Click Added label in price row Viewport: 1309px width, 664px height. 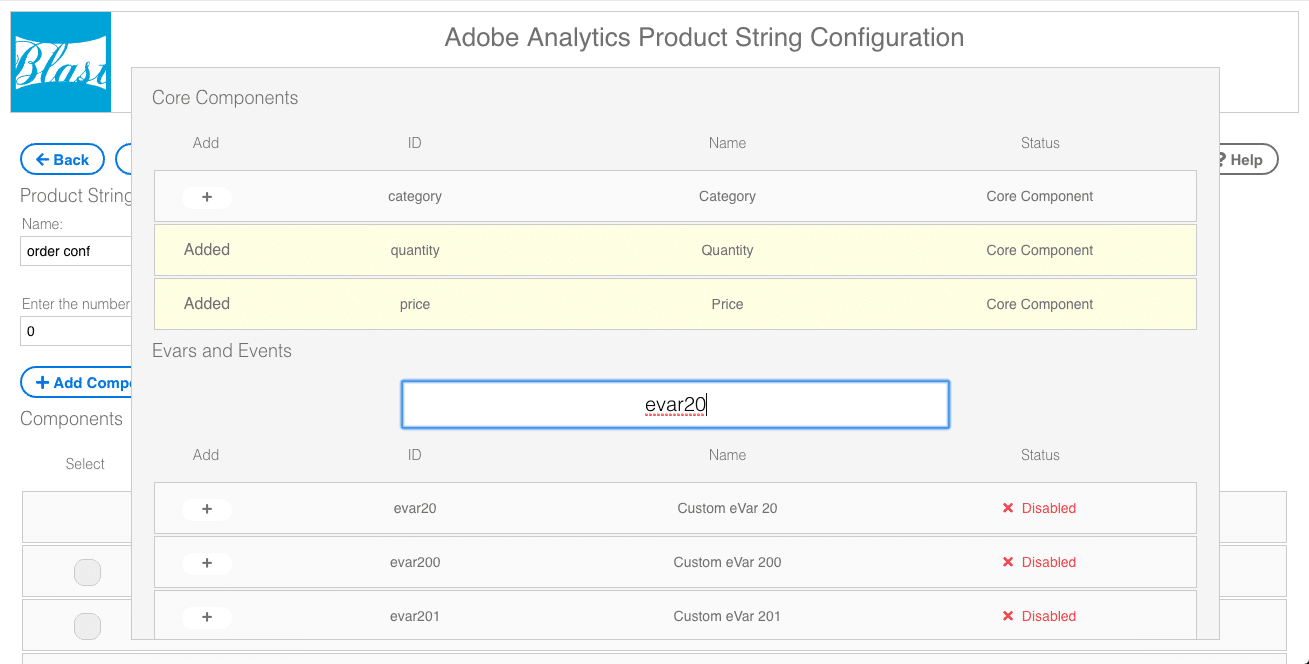point(207,304)
